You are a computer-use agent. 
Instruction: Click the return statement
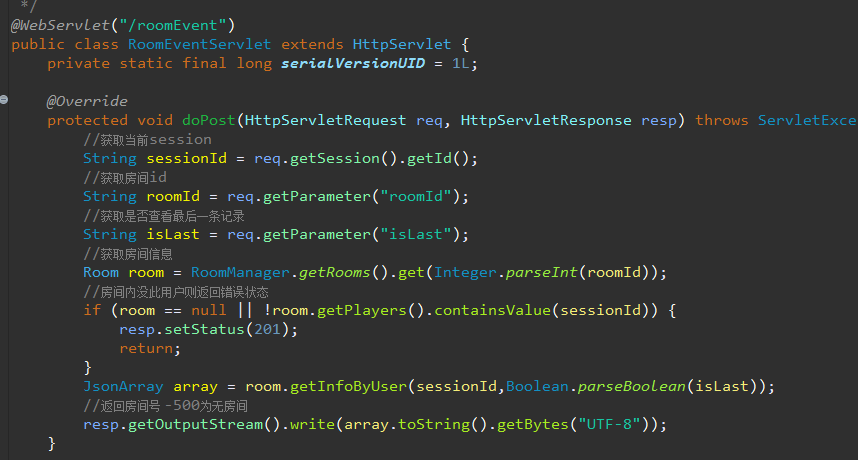coord(150,348)
